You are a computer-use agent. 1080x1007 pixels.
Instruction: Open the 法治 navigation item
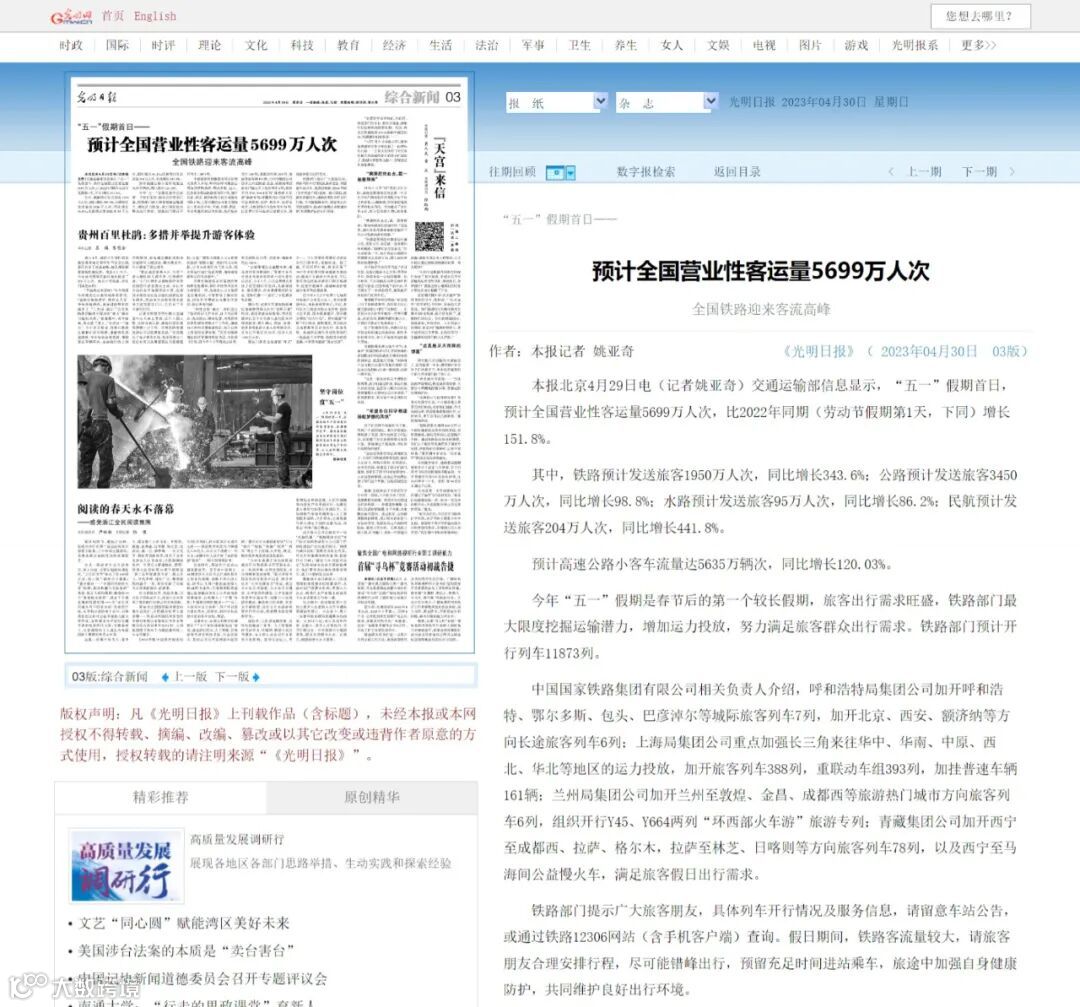coord(487,45)
